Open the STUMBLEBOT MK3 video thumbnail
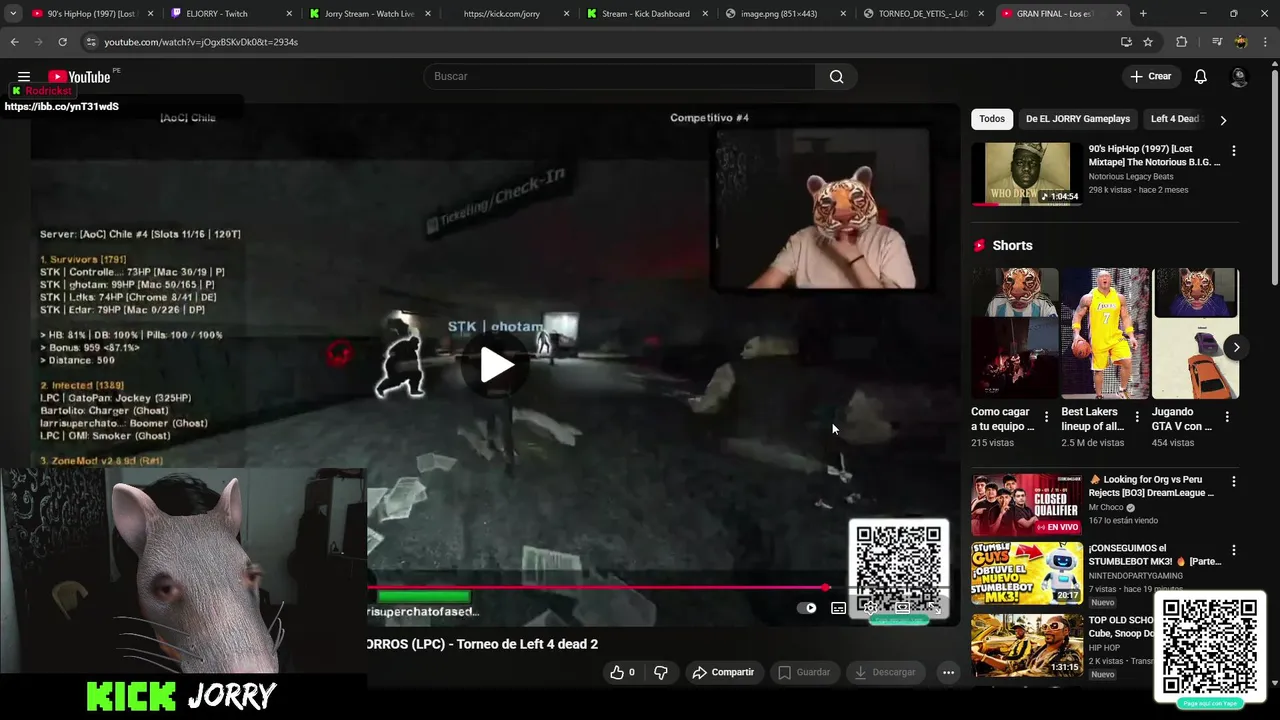1280x720 pixels. pyautogui.click(x=1026, y=573)
